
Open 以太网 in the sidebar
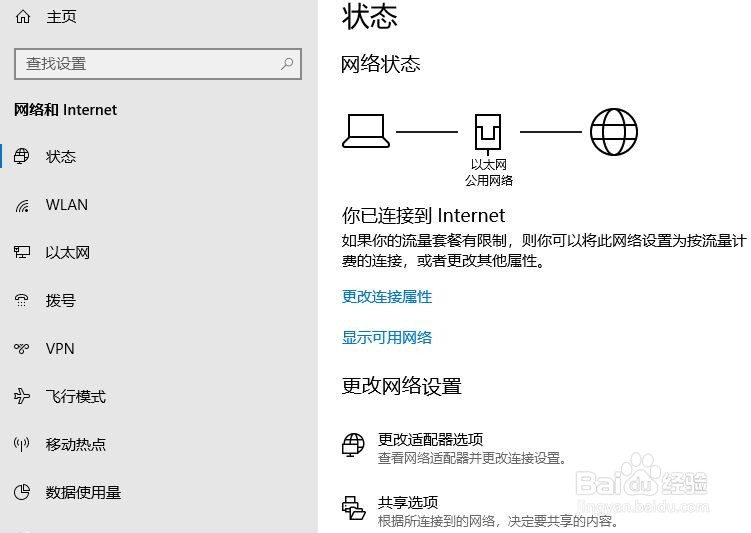68,252
